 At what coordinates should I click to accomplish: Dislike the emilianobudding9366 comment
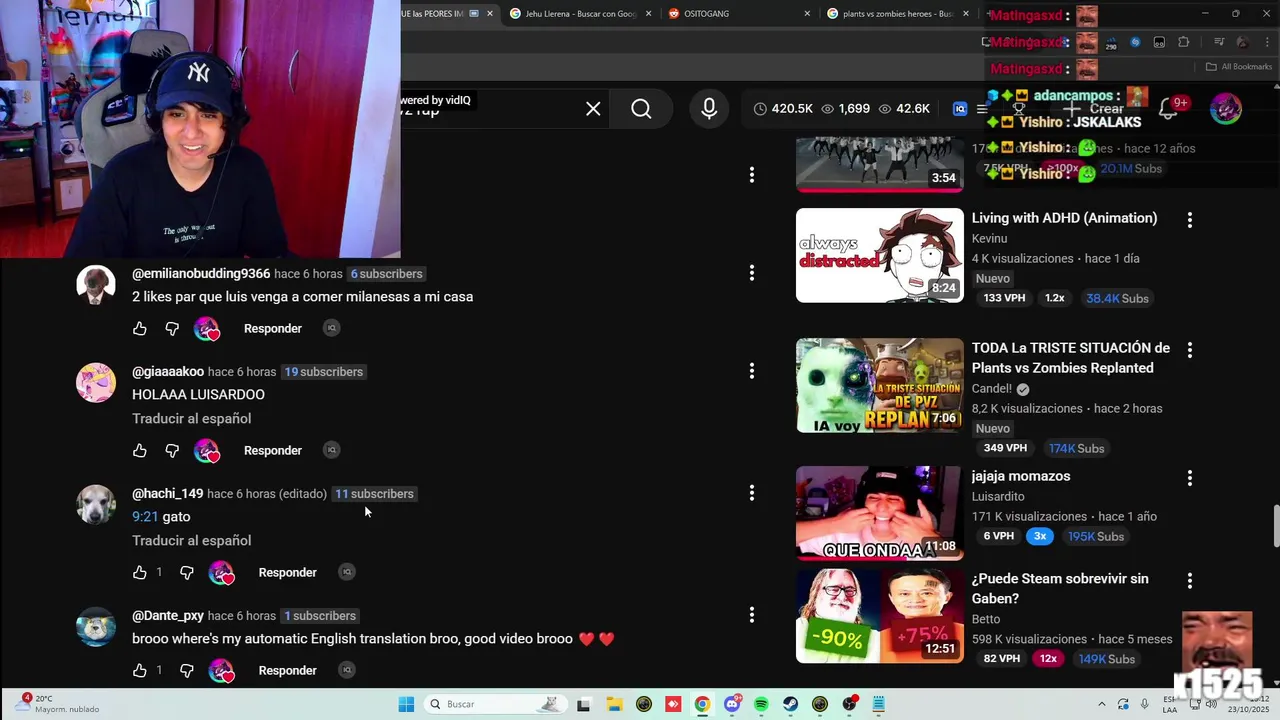172,328
